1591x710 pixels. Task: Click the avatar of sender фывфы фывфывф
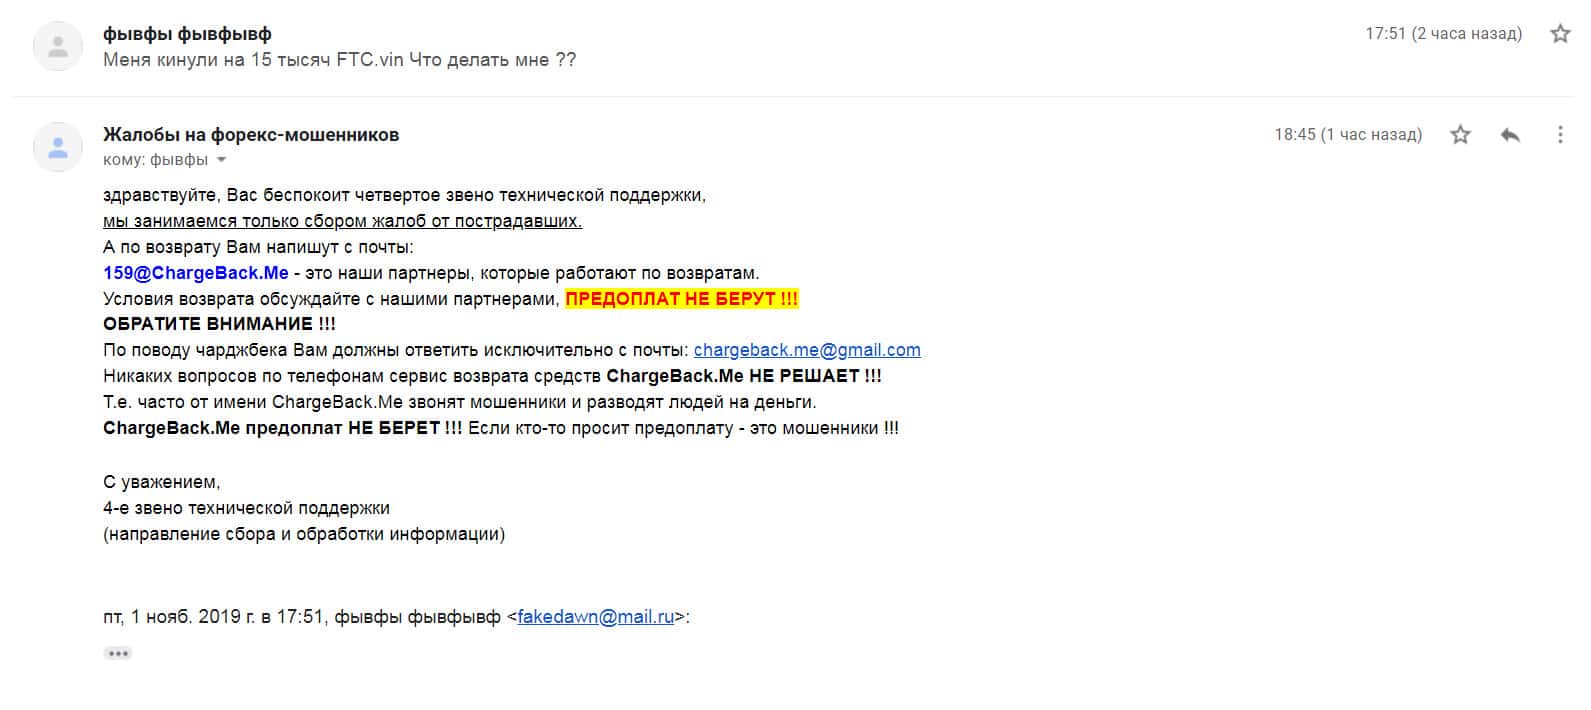[58, 46]
